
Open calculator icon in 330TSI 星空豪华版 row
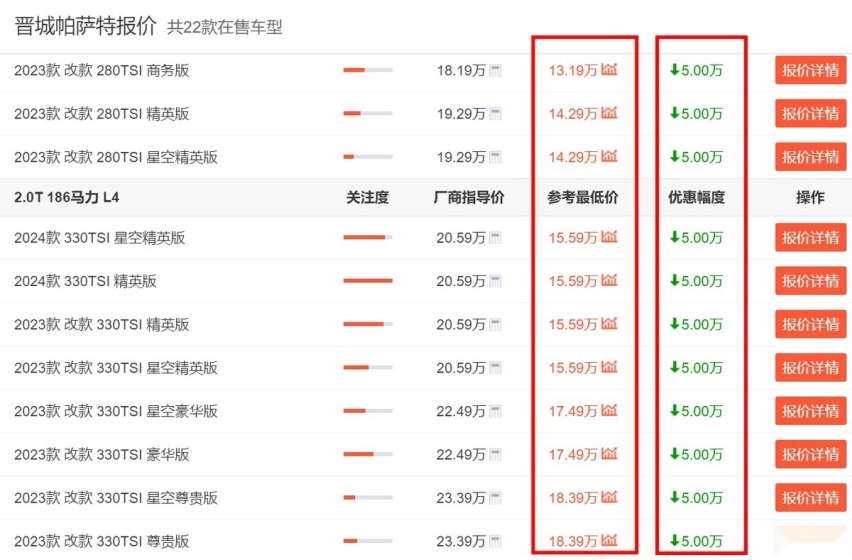[495, 412]
